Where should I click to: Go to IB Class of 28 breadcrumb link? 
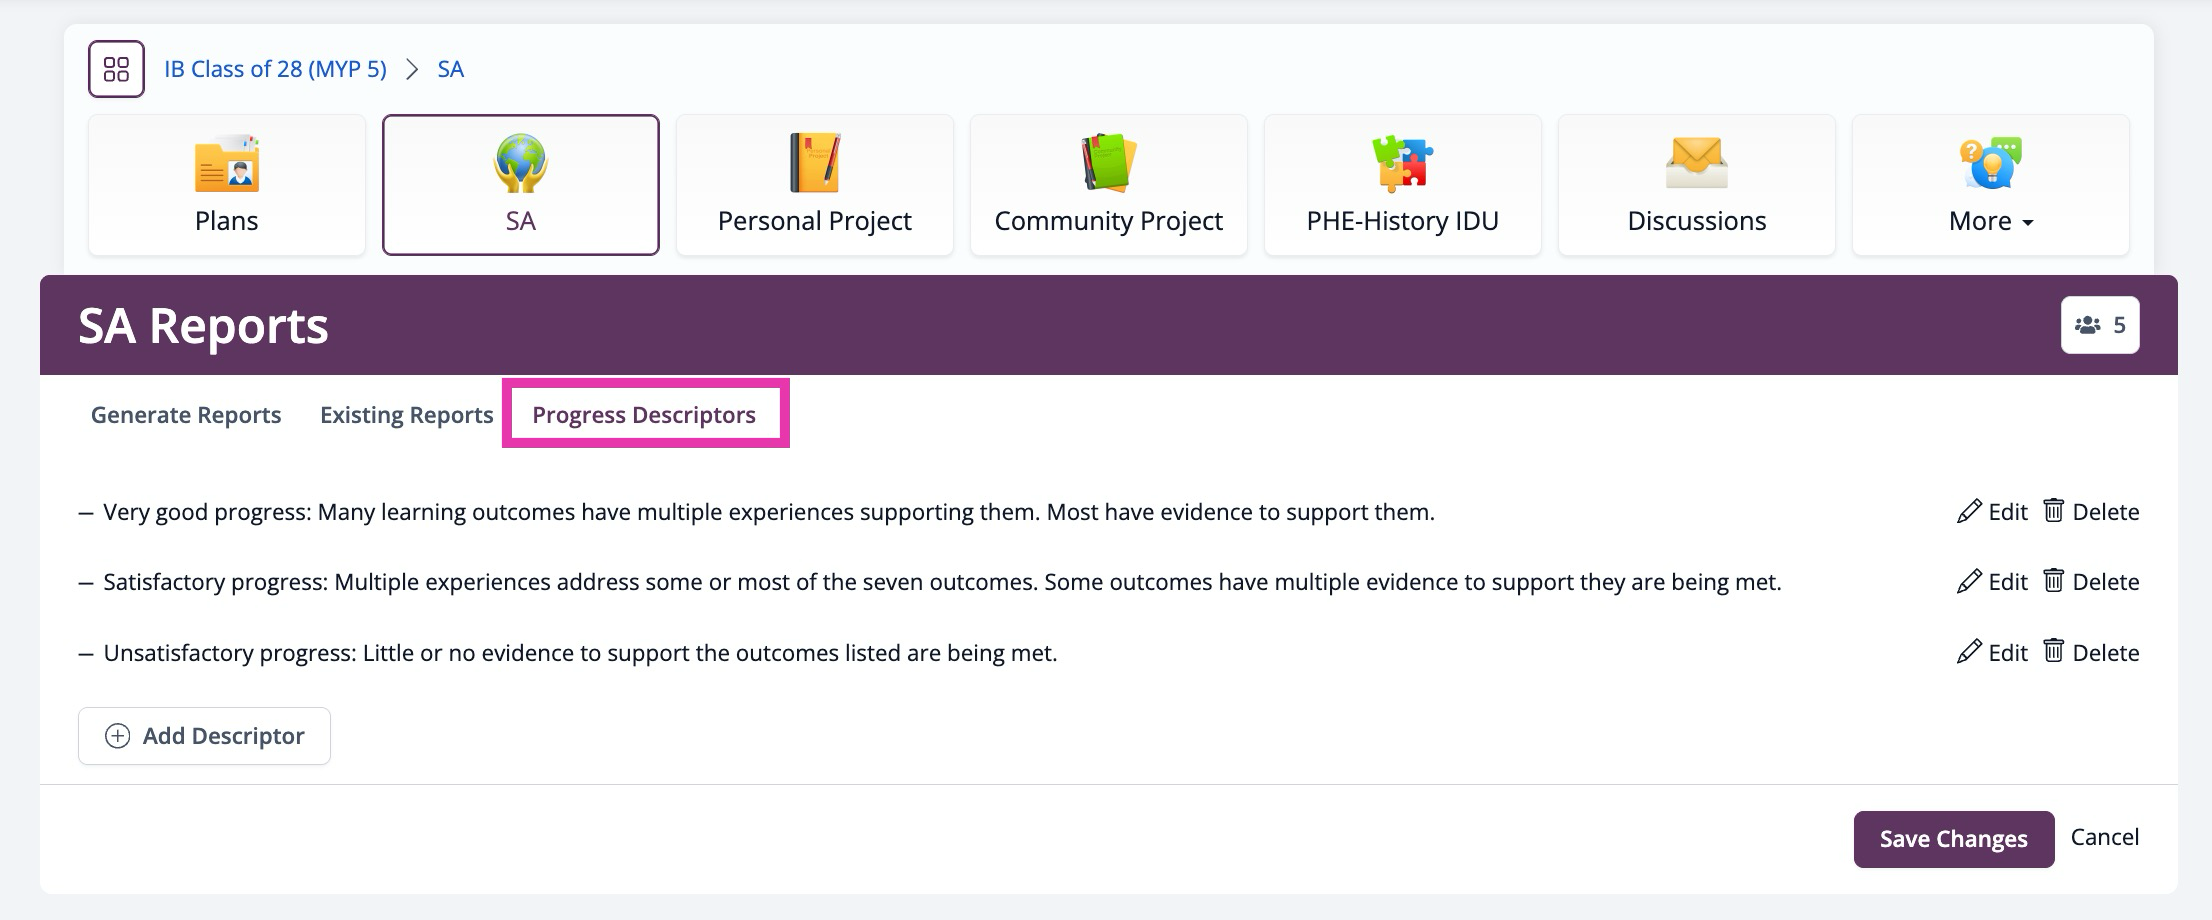tap(275, 69)
